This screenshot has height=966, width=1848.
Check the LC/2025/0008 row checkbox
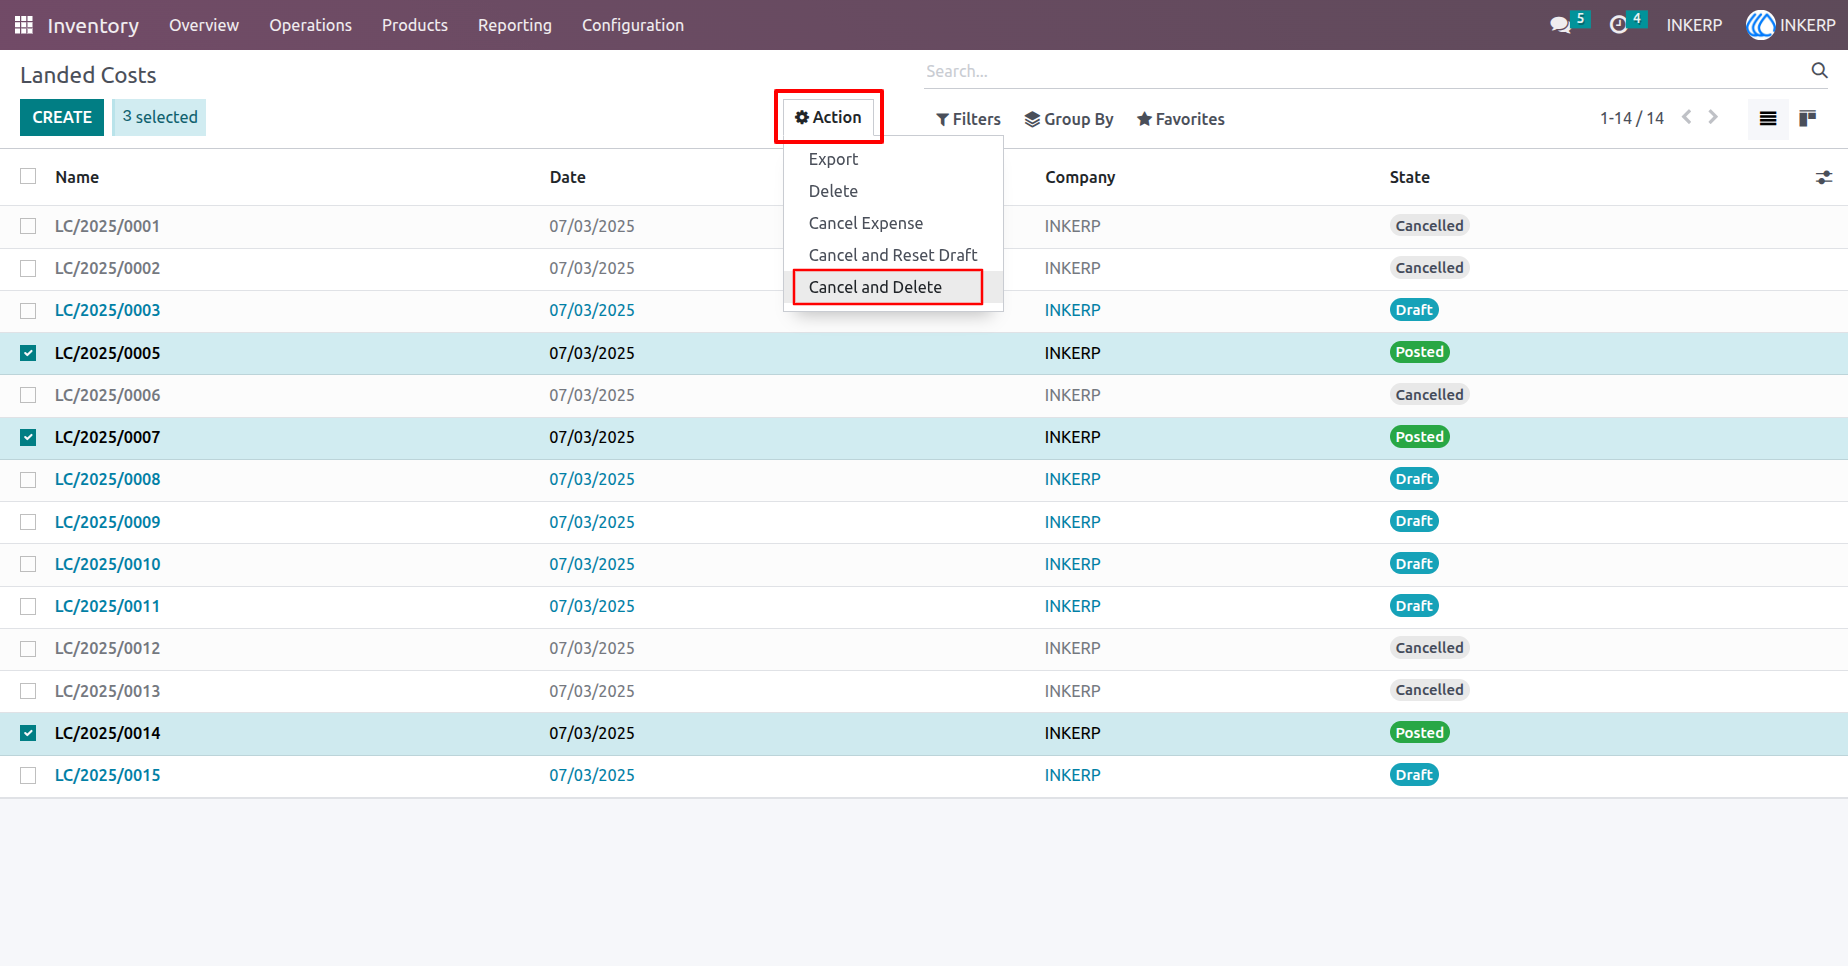click(28, 480)
